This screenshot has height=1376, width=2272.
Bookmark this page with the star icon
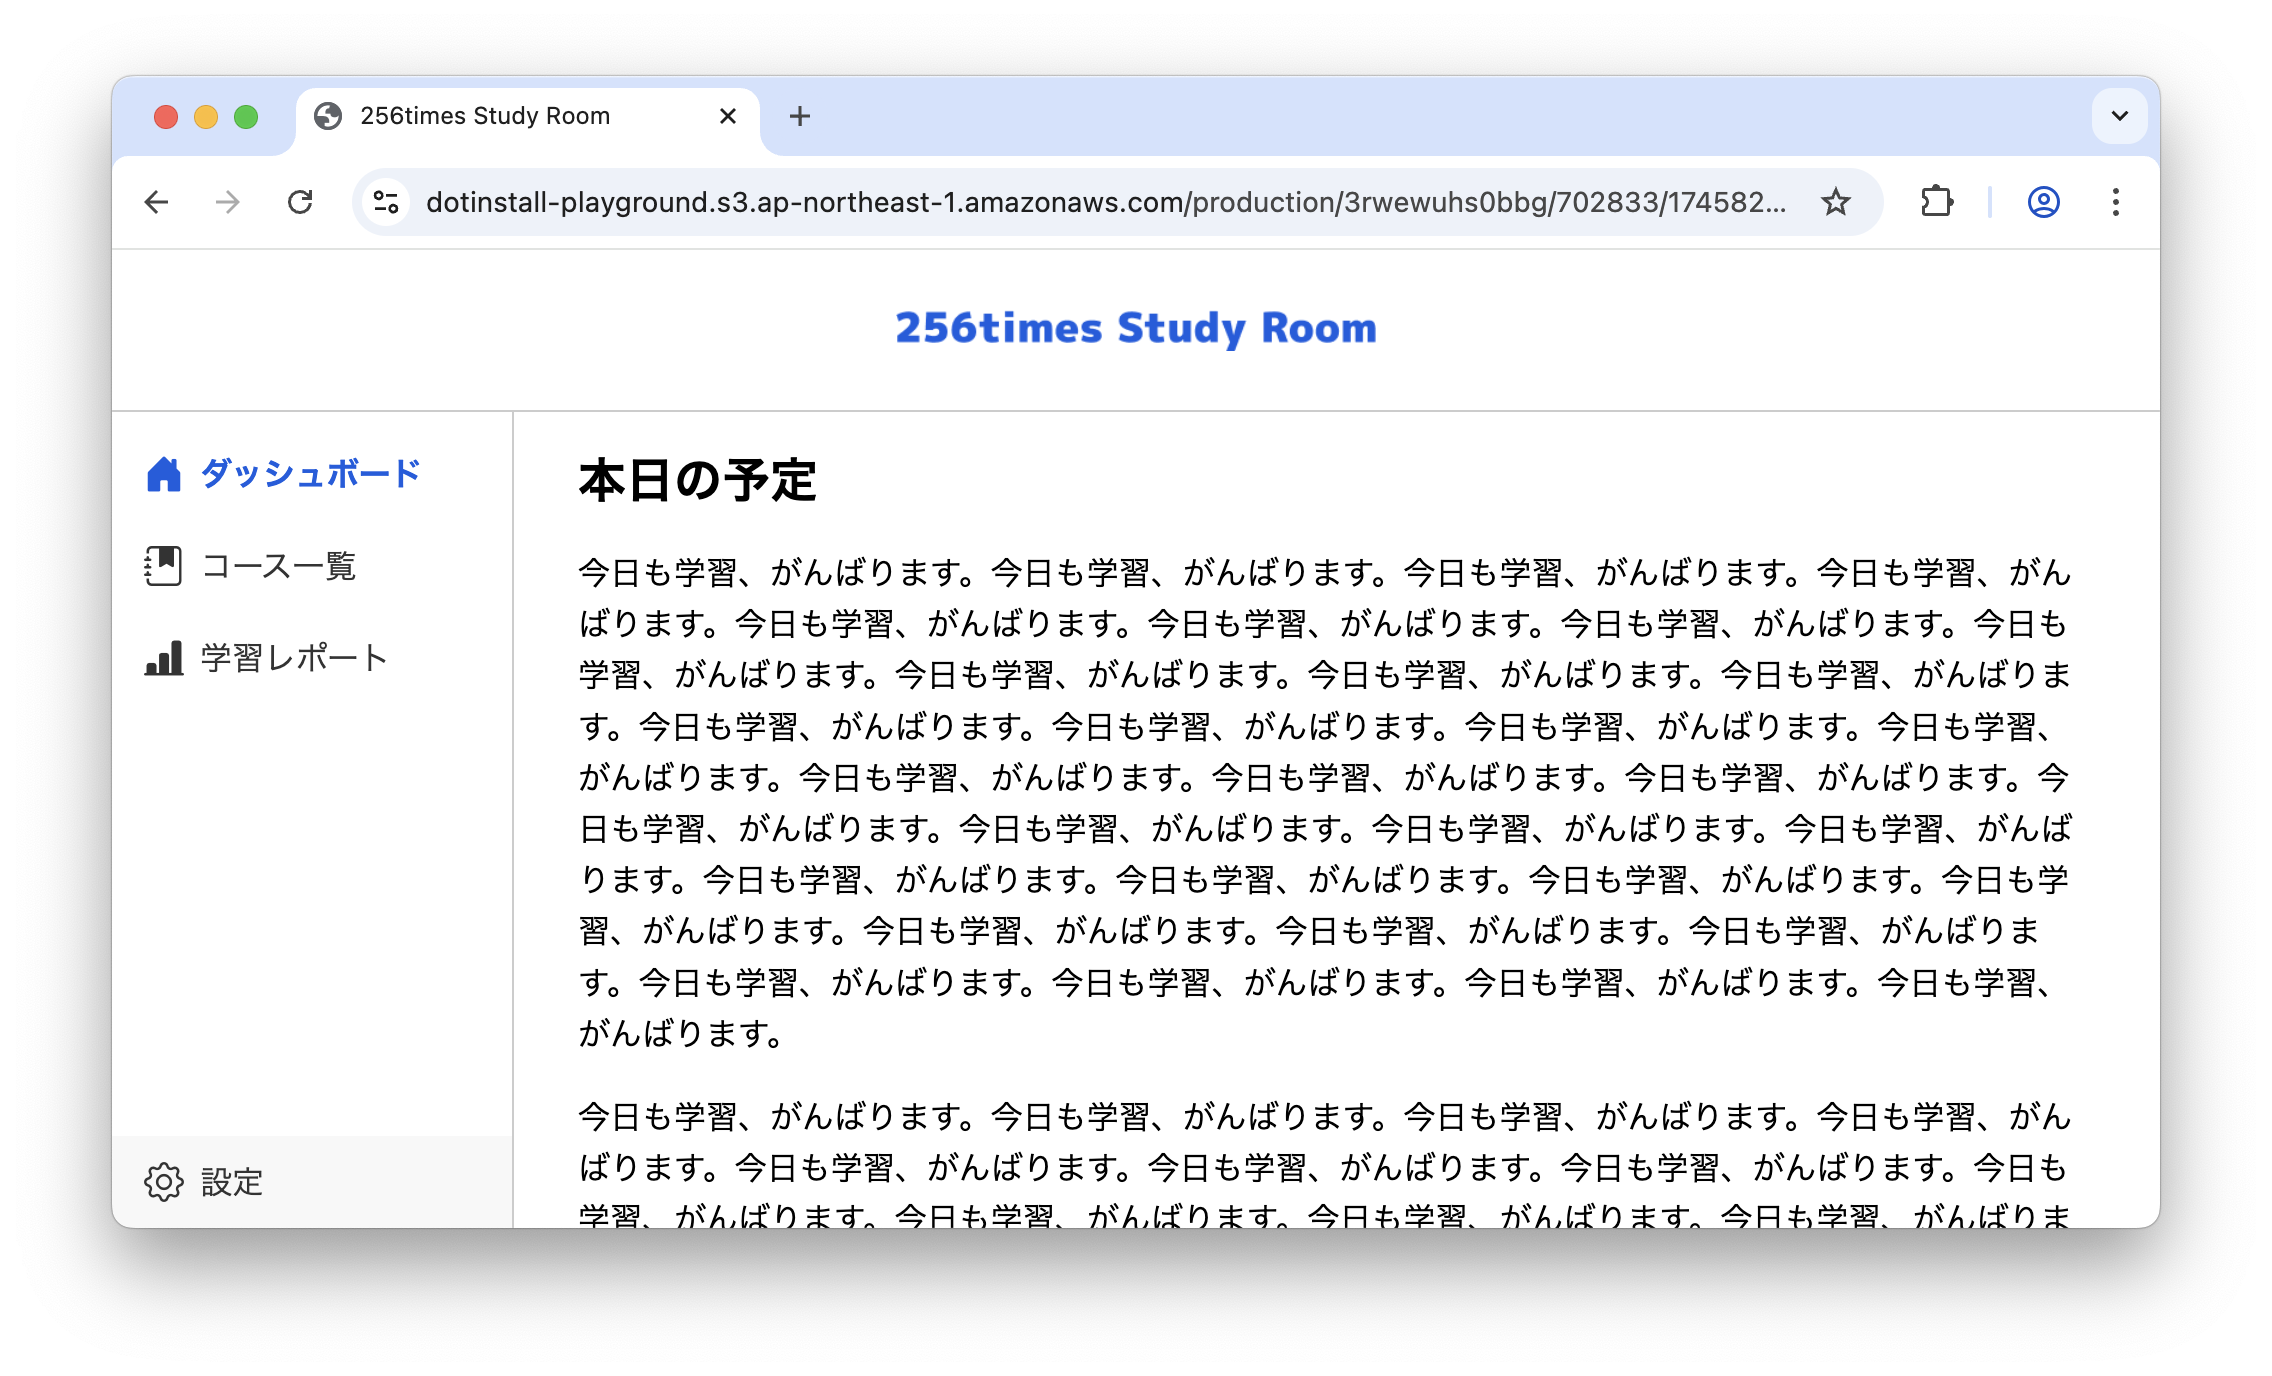[1835, 202]
